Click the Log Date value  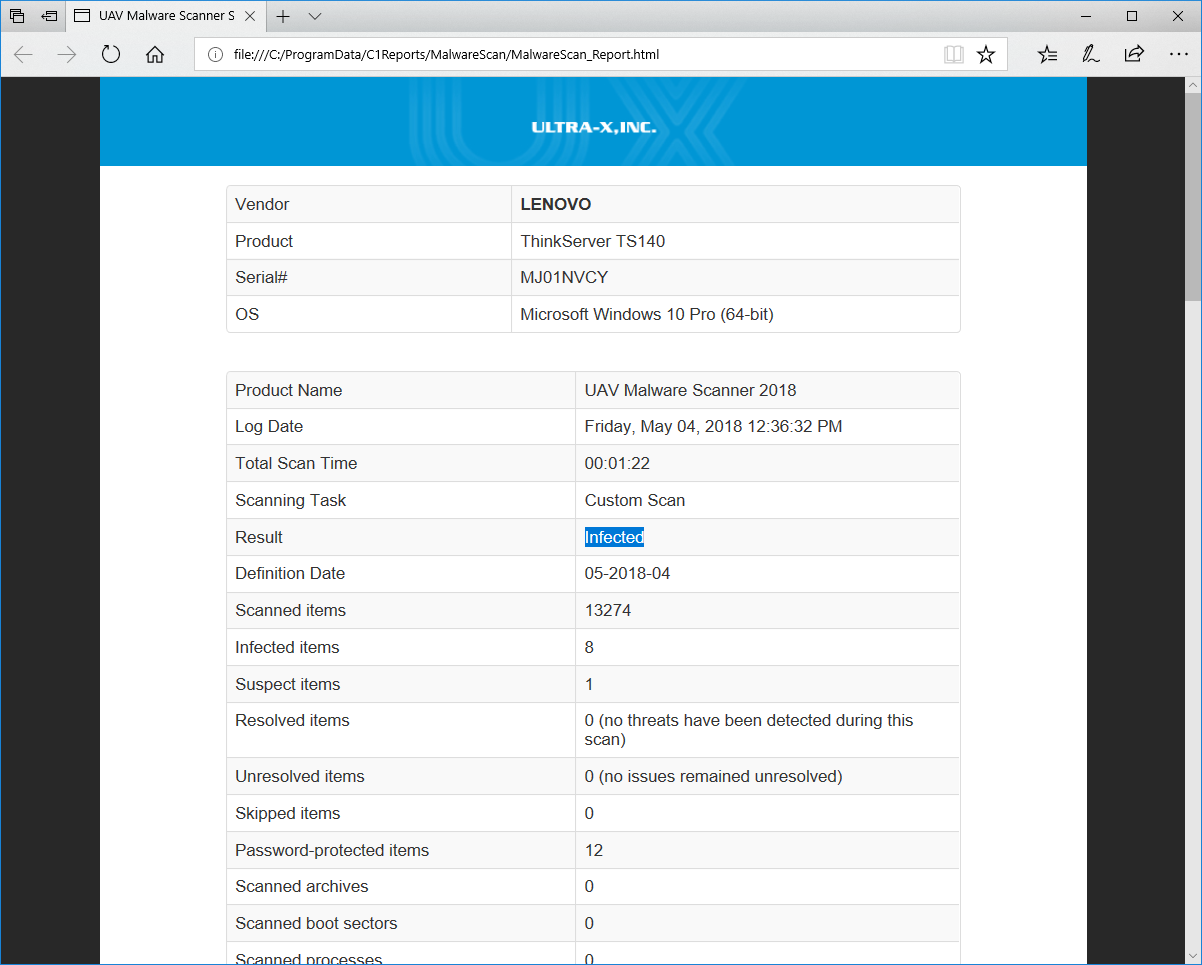714,426
